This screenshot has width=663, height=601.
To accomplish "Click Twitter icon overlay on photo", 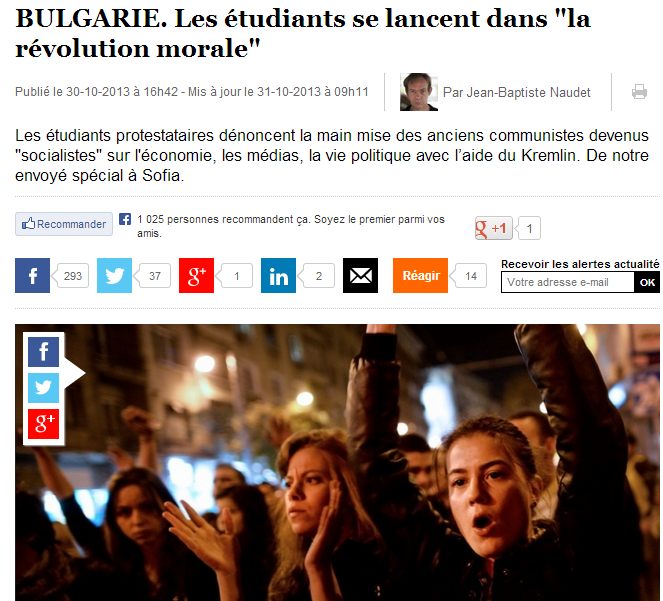I will pyautogui.click(x=44, y=388).
